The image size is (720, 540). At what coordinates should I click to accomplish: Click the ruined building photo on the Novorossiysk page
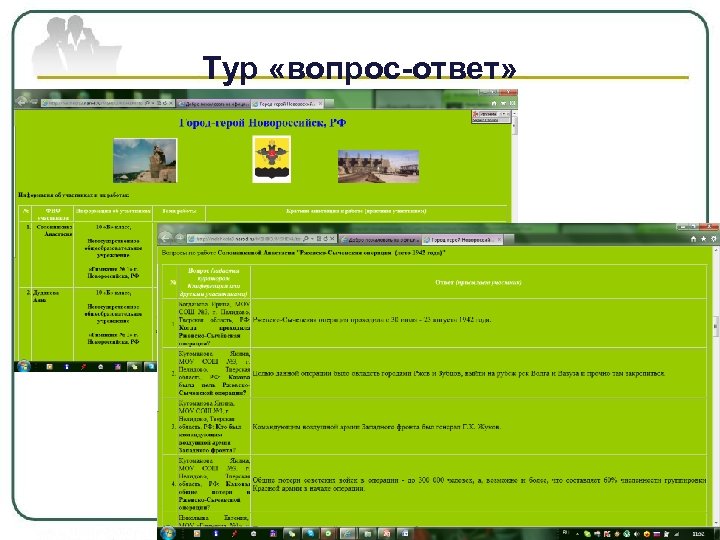[378, 166]
